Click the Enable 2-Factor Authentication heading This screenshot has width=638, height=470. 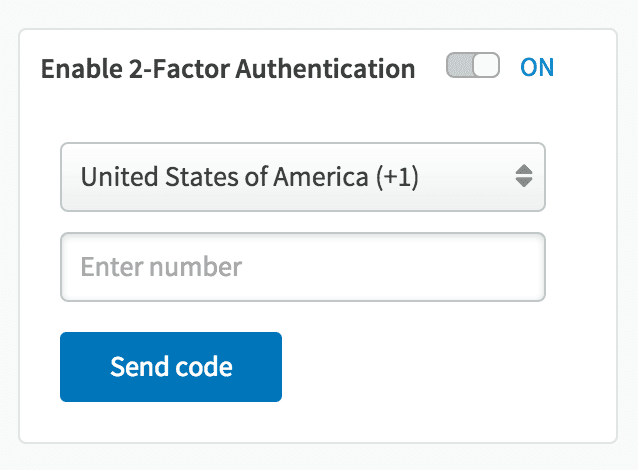click(x=227, y=69)
